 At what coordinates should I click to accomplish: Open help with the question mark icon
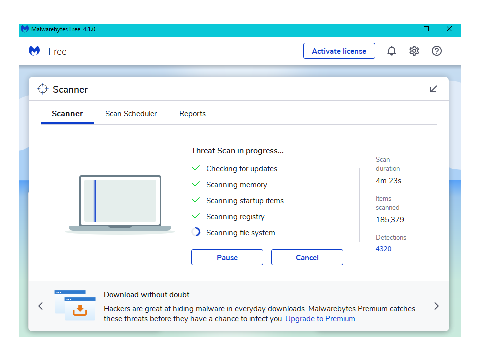tap(437, 51)
